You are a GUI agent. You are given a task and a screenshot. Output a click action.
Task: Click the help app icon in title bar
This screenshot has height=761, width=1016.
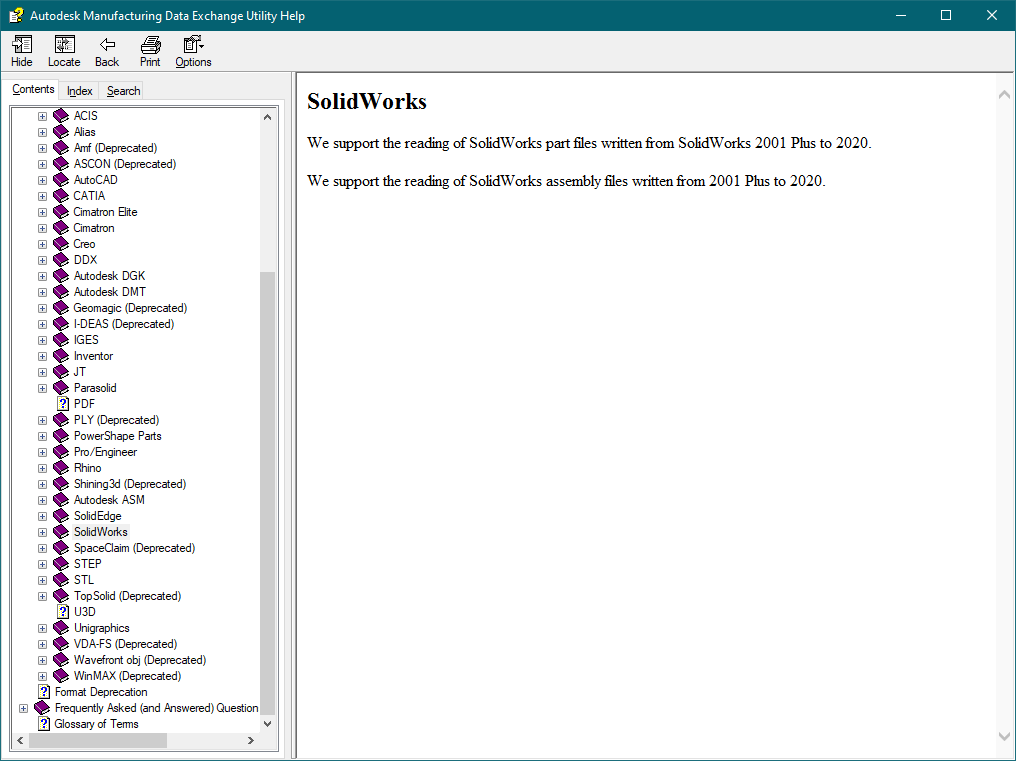[x=16, y=16]
